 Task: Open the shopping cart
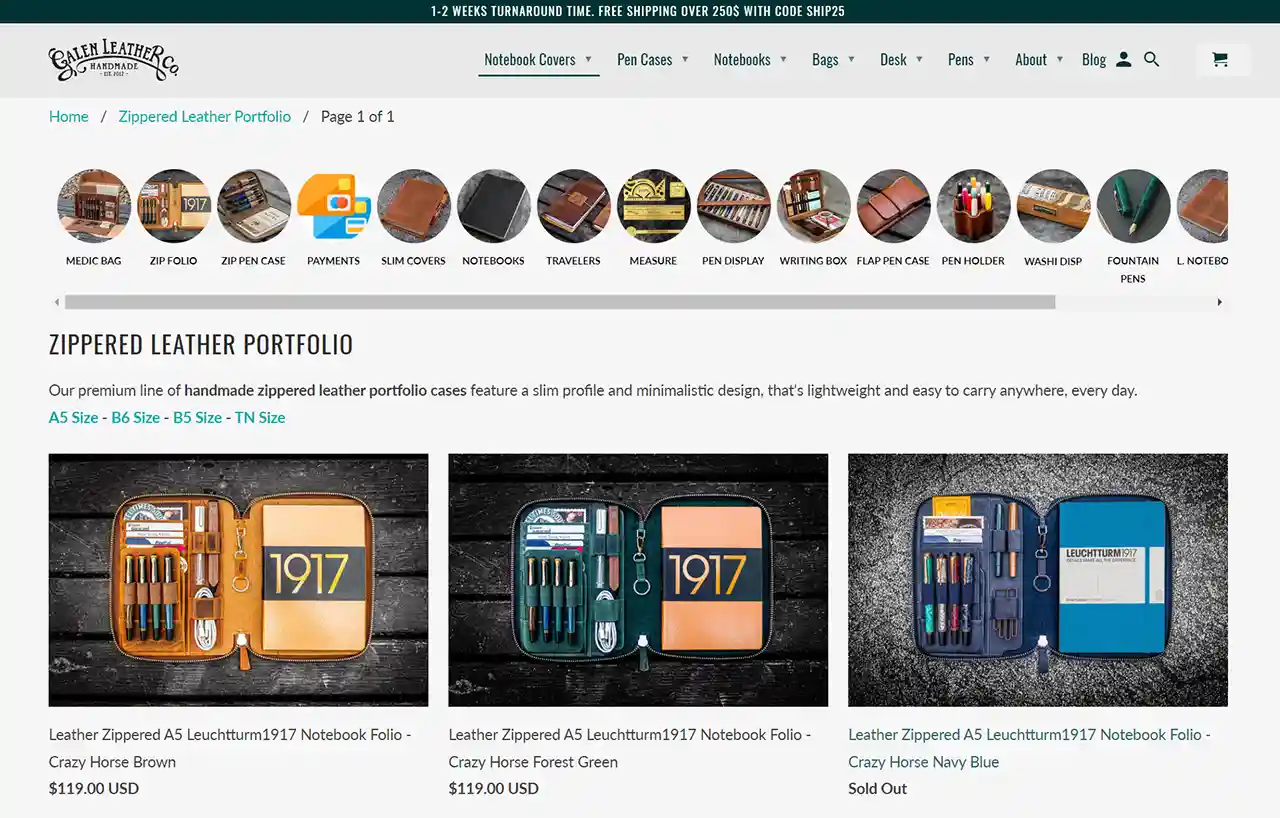point(1220,59)
